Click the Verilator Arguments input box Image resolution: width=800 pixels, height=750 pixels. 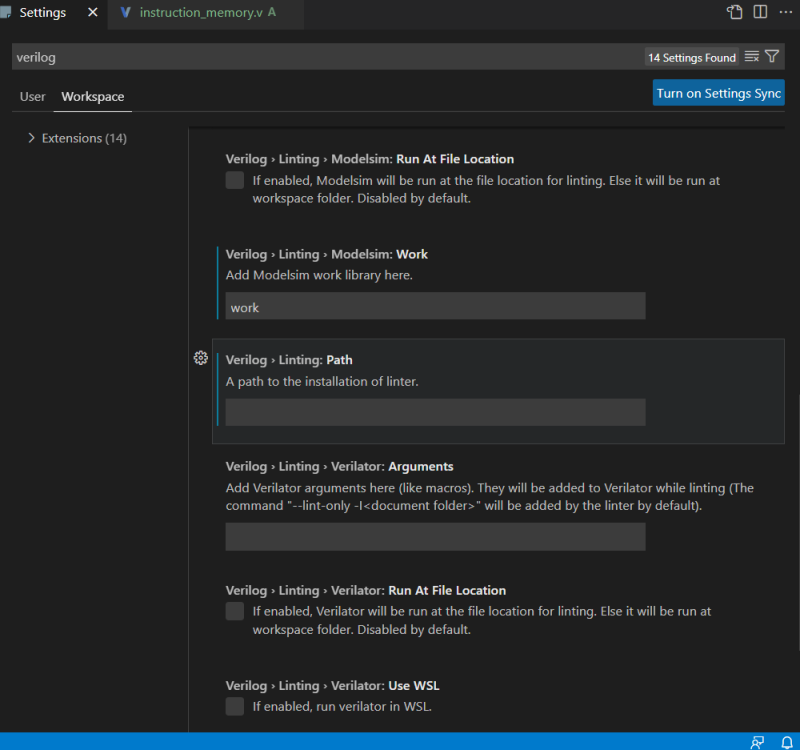pos(435,537)
